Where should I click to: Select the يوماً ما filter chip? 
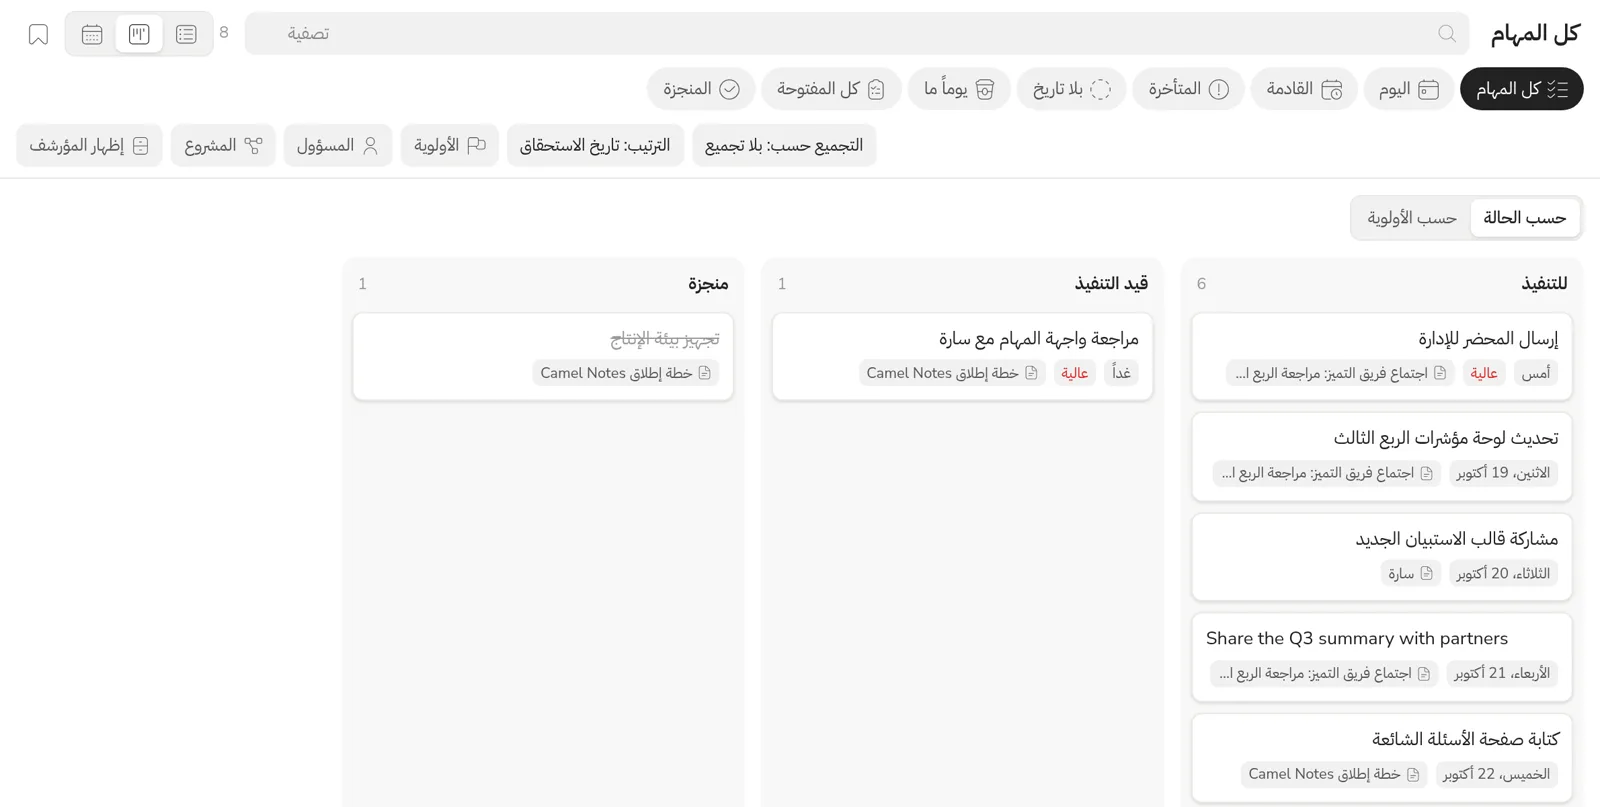coord(959,89)
